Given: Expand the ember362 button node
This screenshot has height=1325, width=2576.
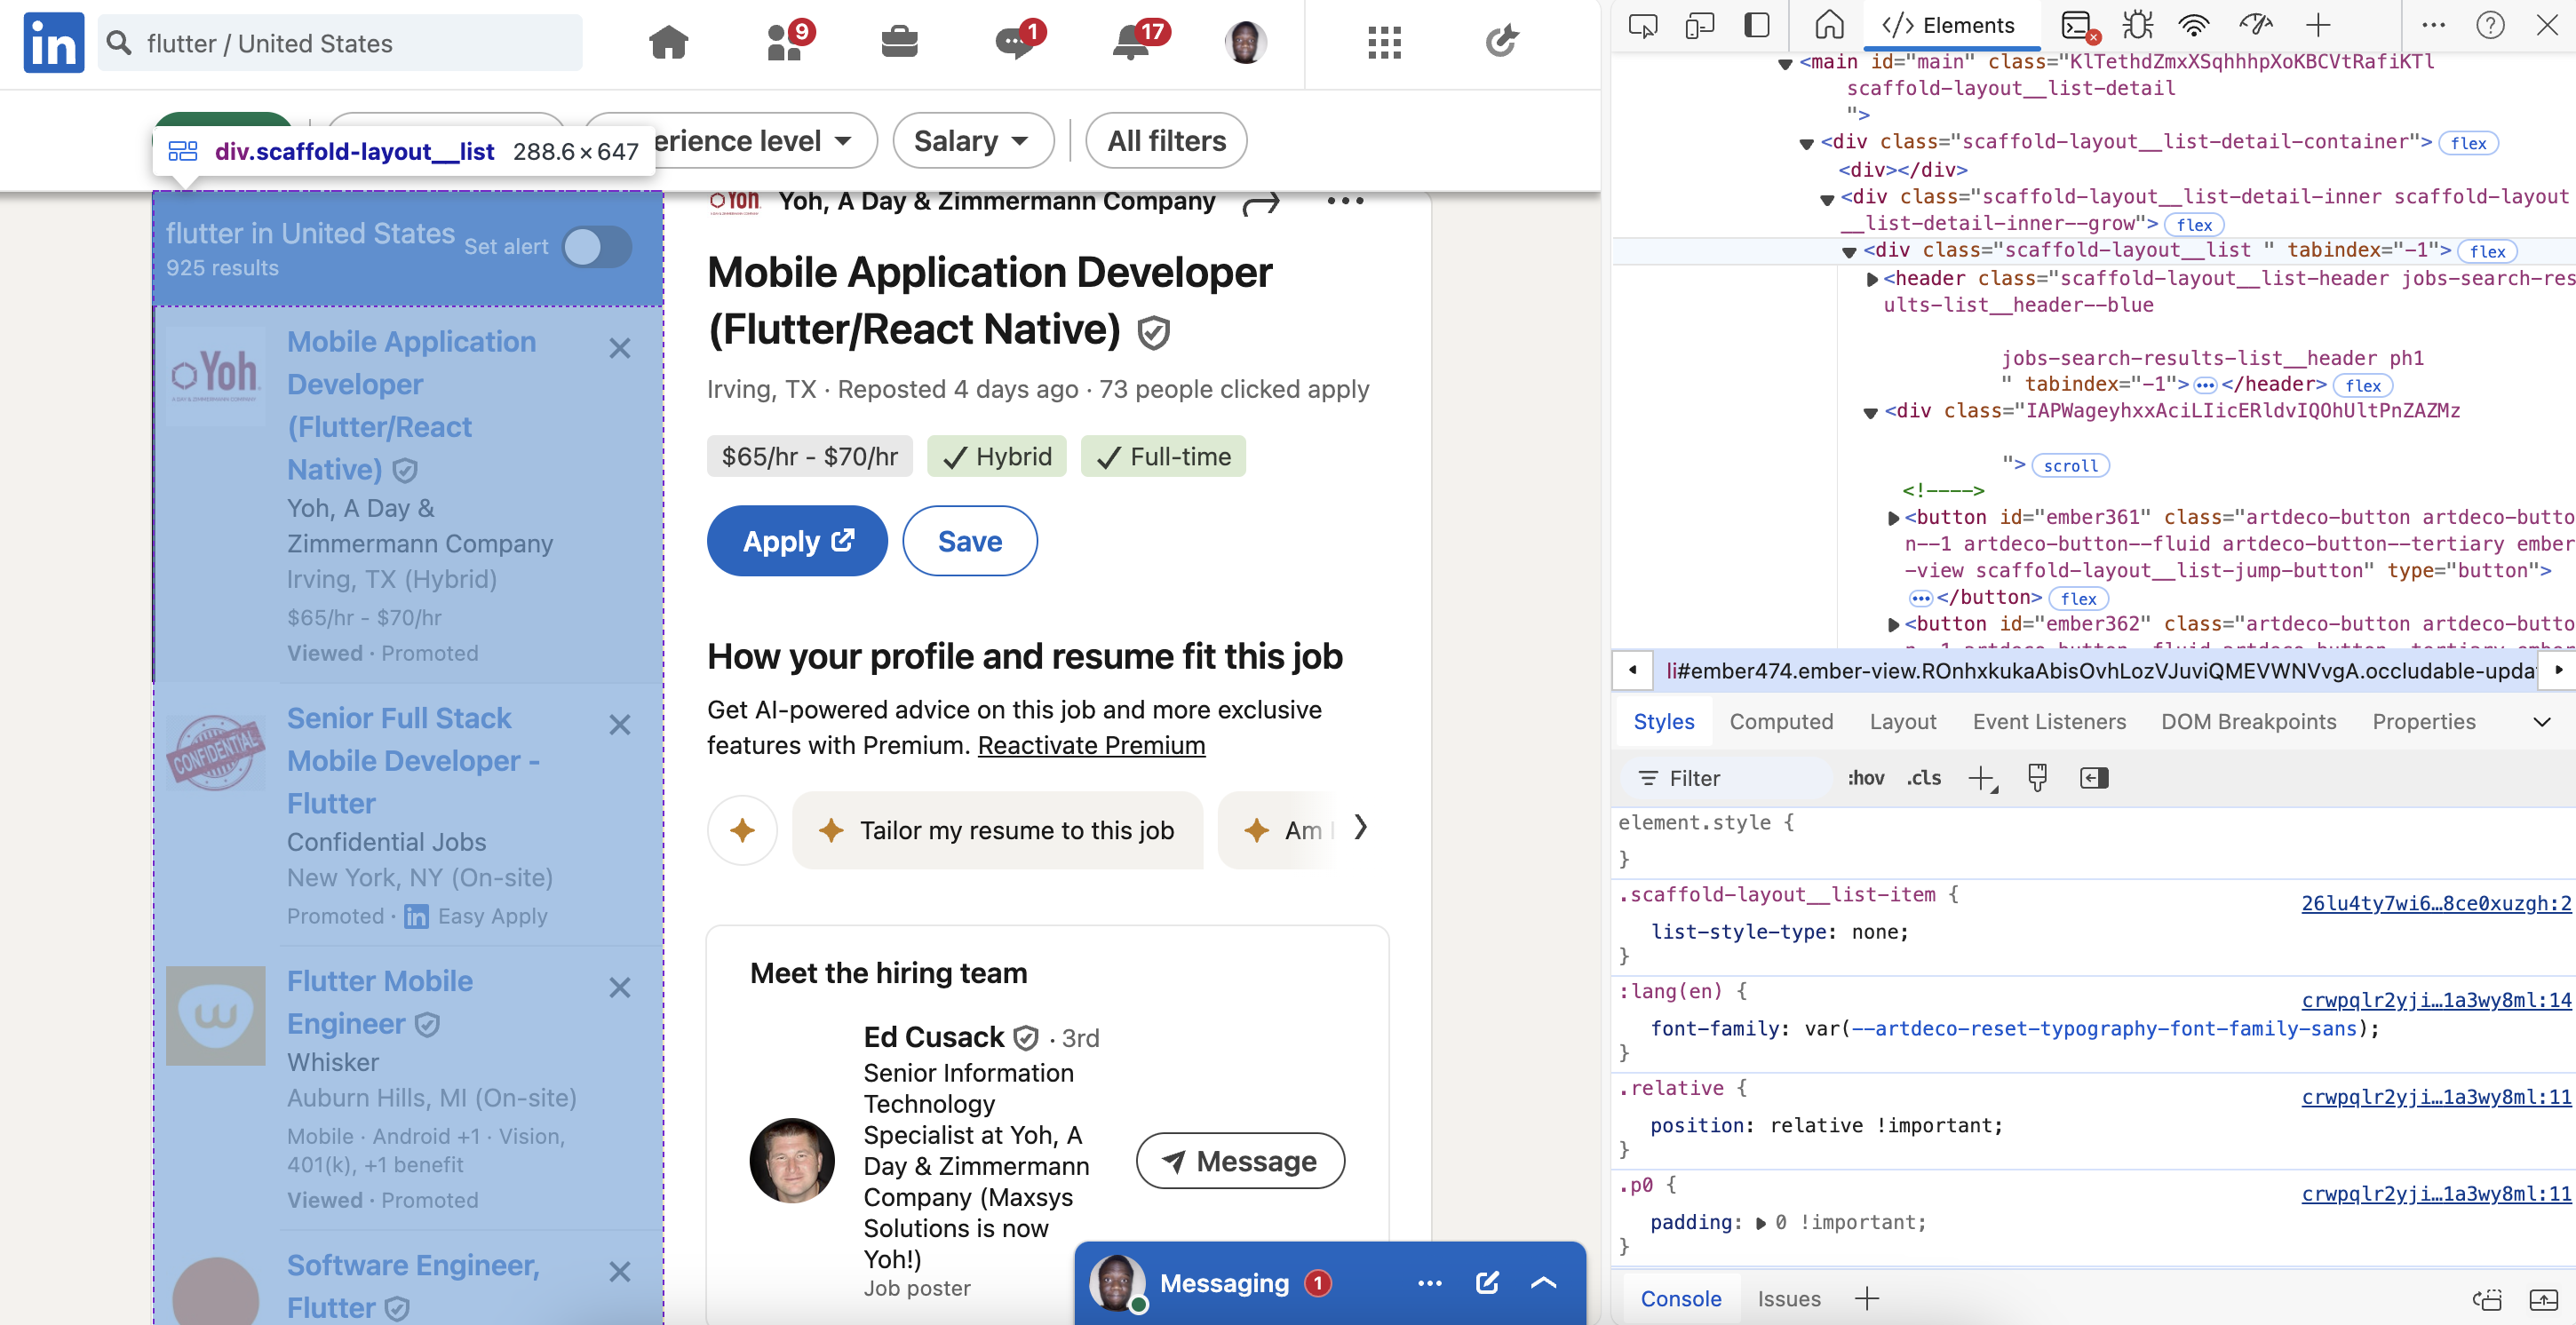Looking at the screenshot, I should coord(1893,625).
